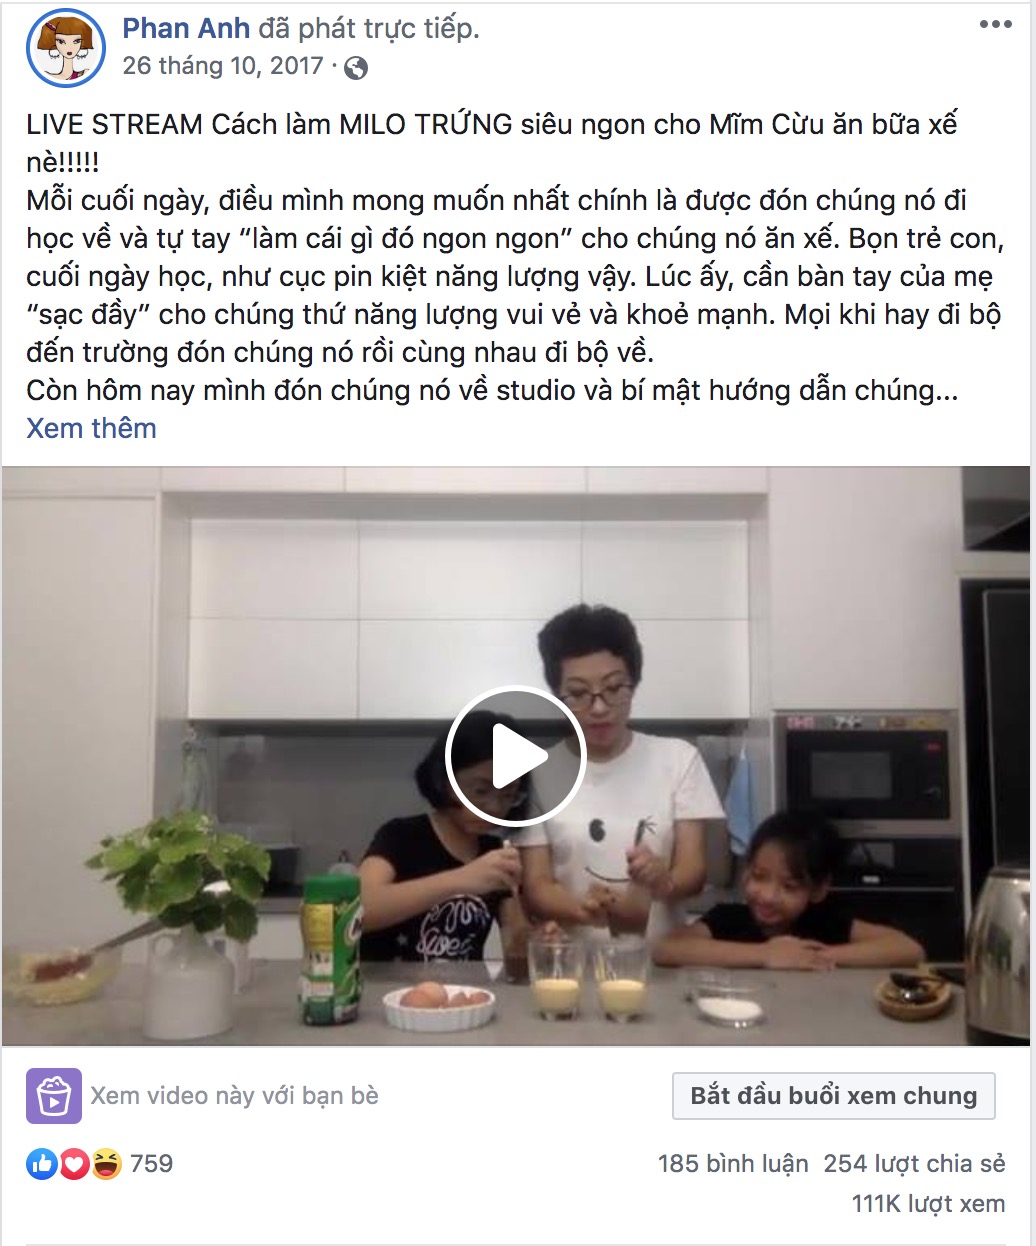Play the live stream video
Screen dimensions: 1036x1246
(x=515, y=756)
